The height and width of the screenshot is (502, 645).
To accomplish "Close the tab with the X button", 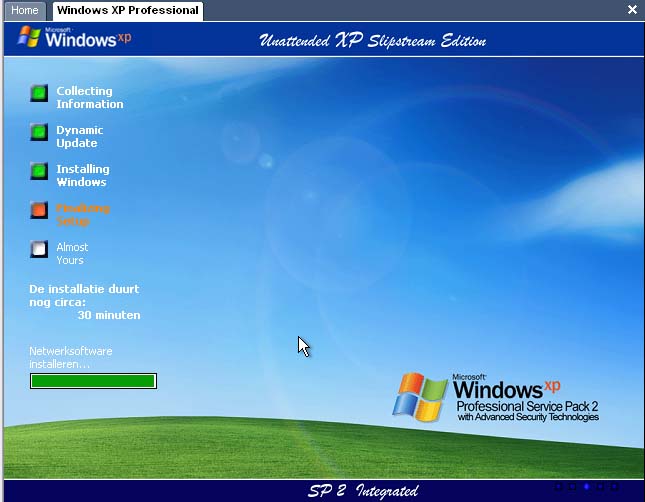I will [632, 9].
